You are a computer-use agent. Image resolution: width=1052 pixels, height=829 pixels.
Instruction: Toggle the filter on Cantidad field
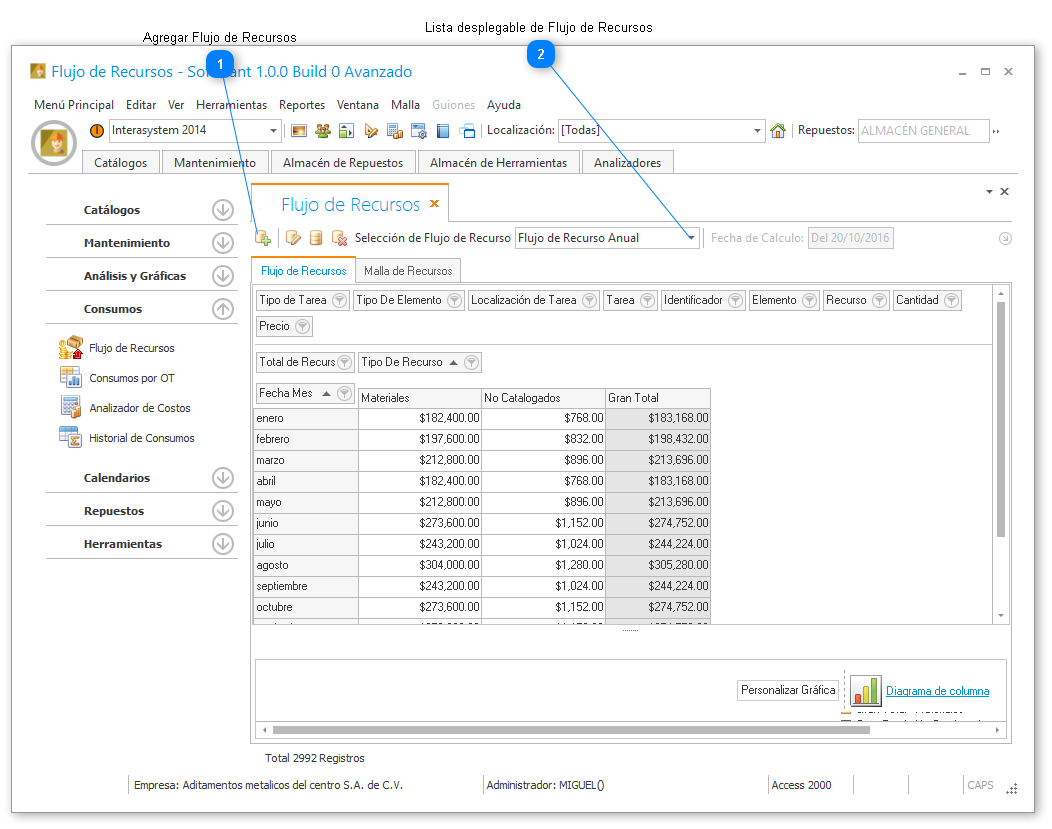point(951,300)
